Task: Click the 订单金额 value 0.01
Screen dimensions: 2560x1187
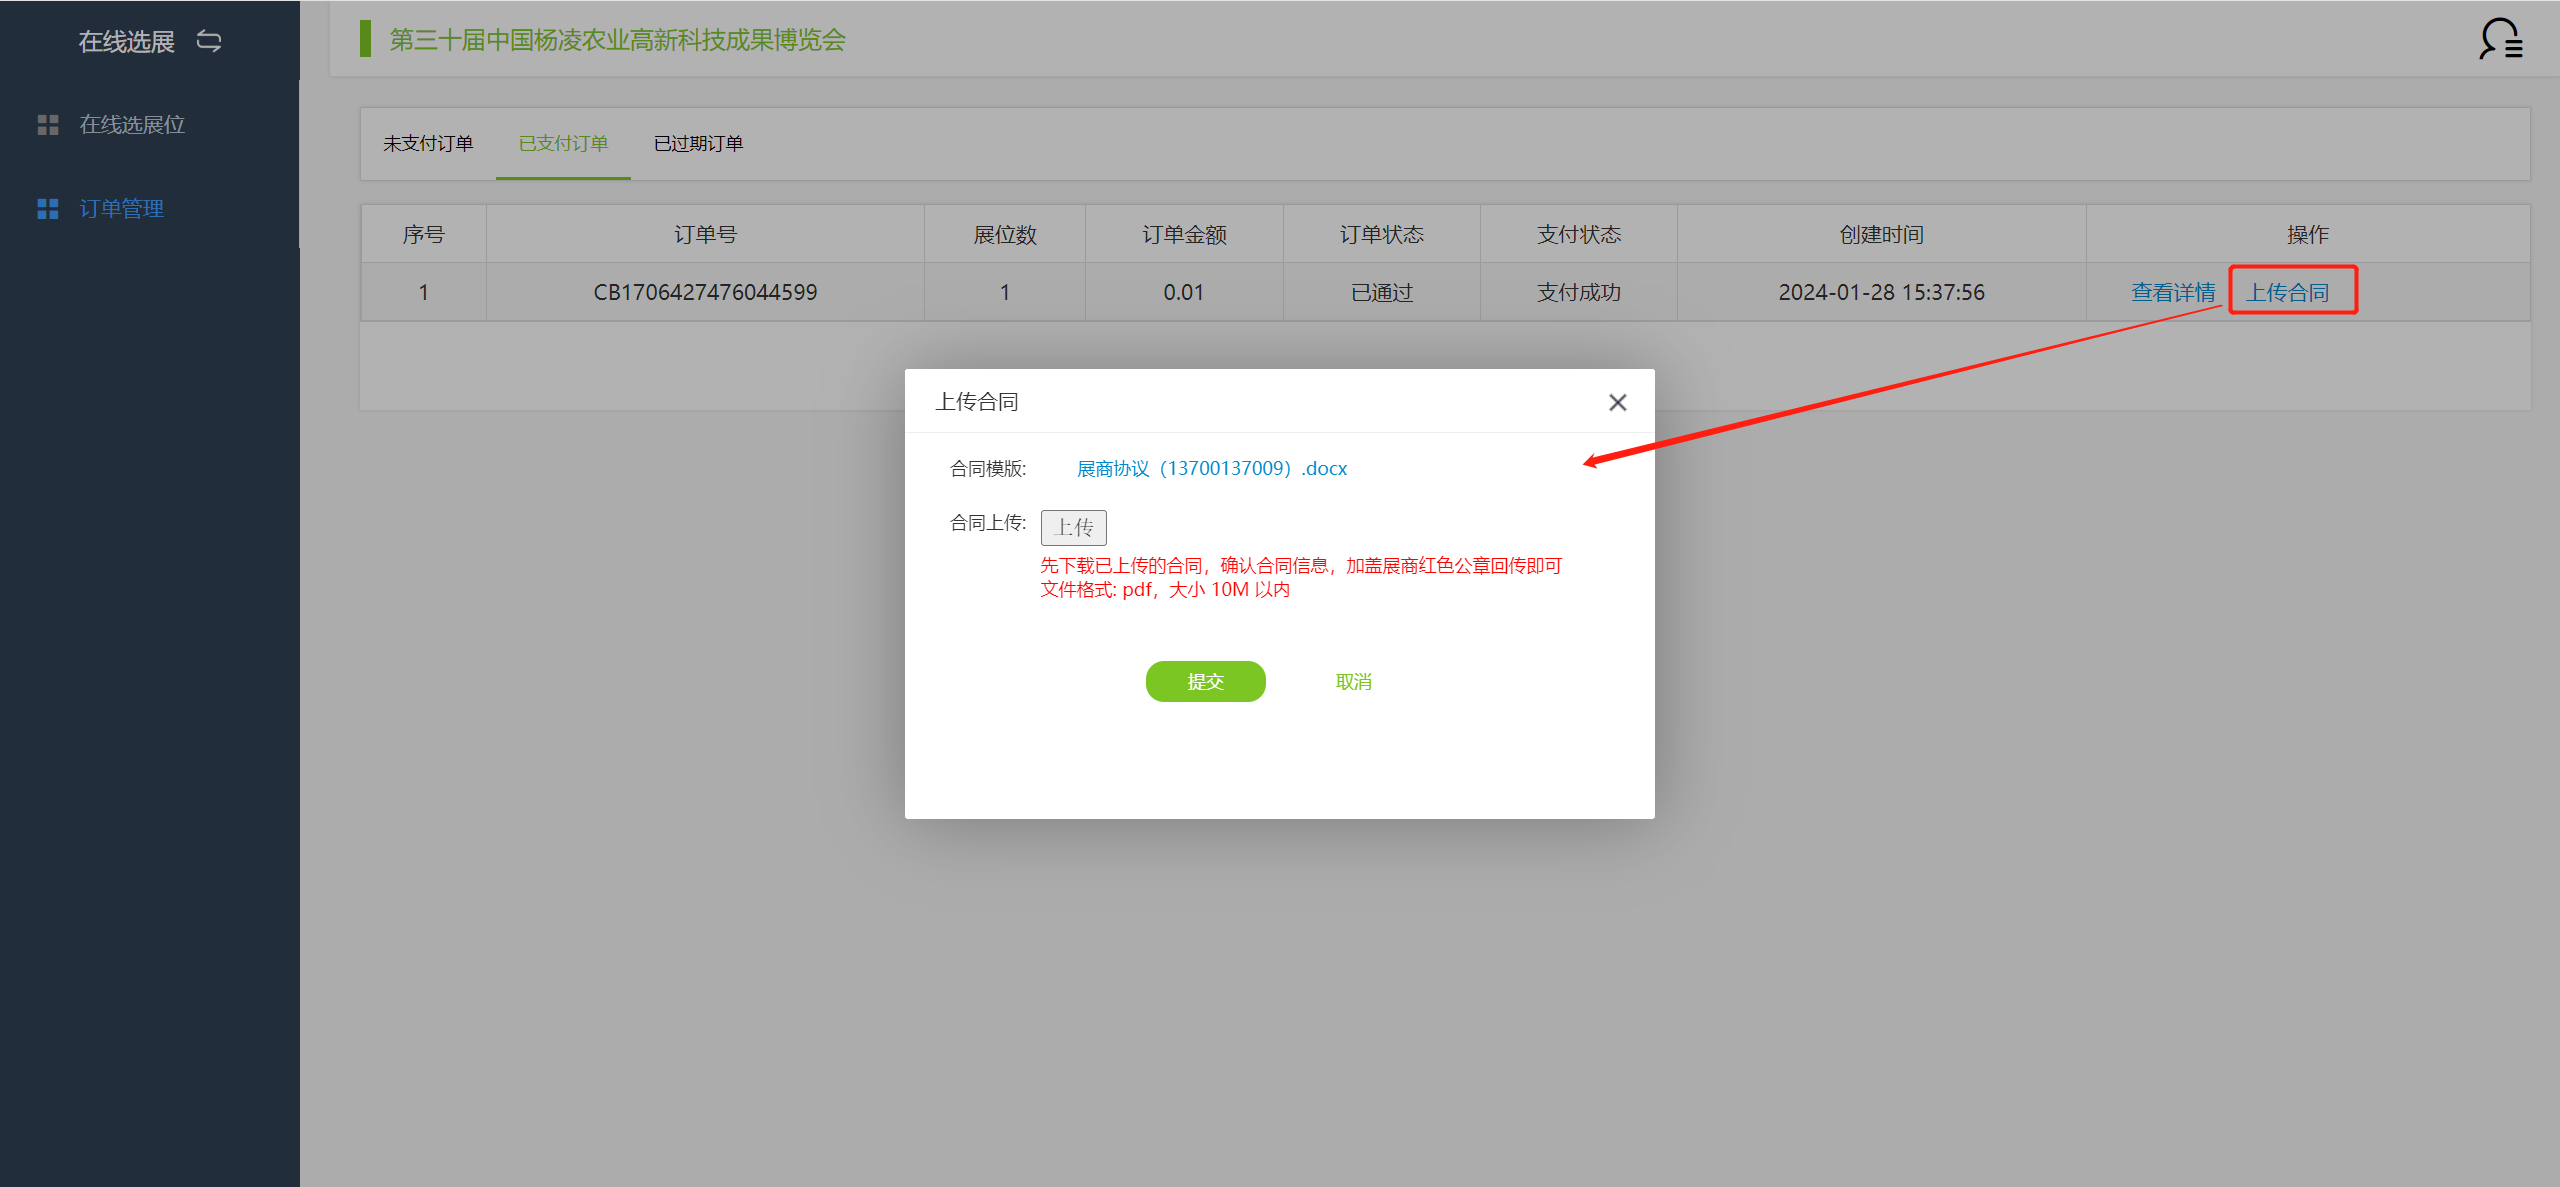Action: tap(1183, 292)
